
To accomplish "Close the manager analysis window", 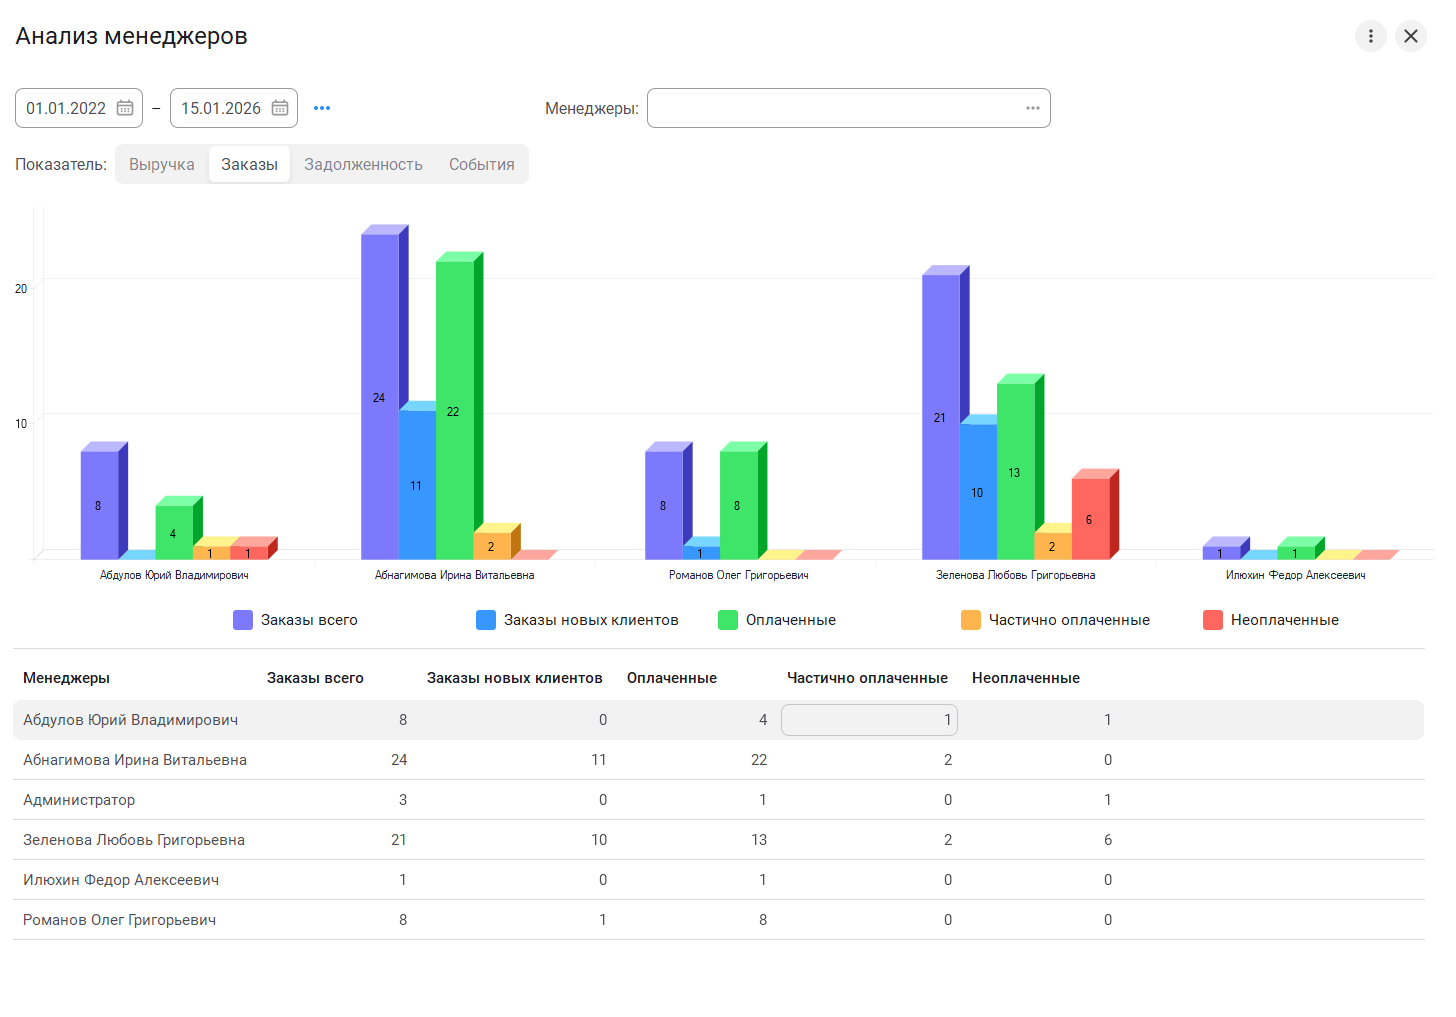I will click(x=1410, y=36).
